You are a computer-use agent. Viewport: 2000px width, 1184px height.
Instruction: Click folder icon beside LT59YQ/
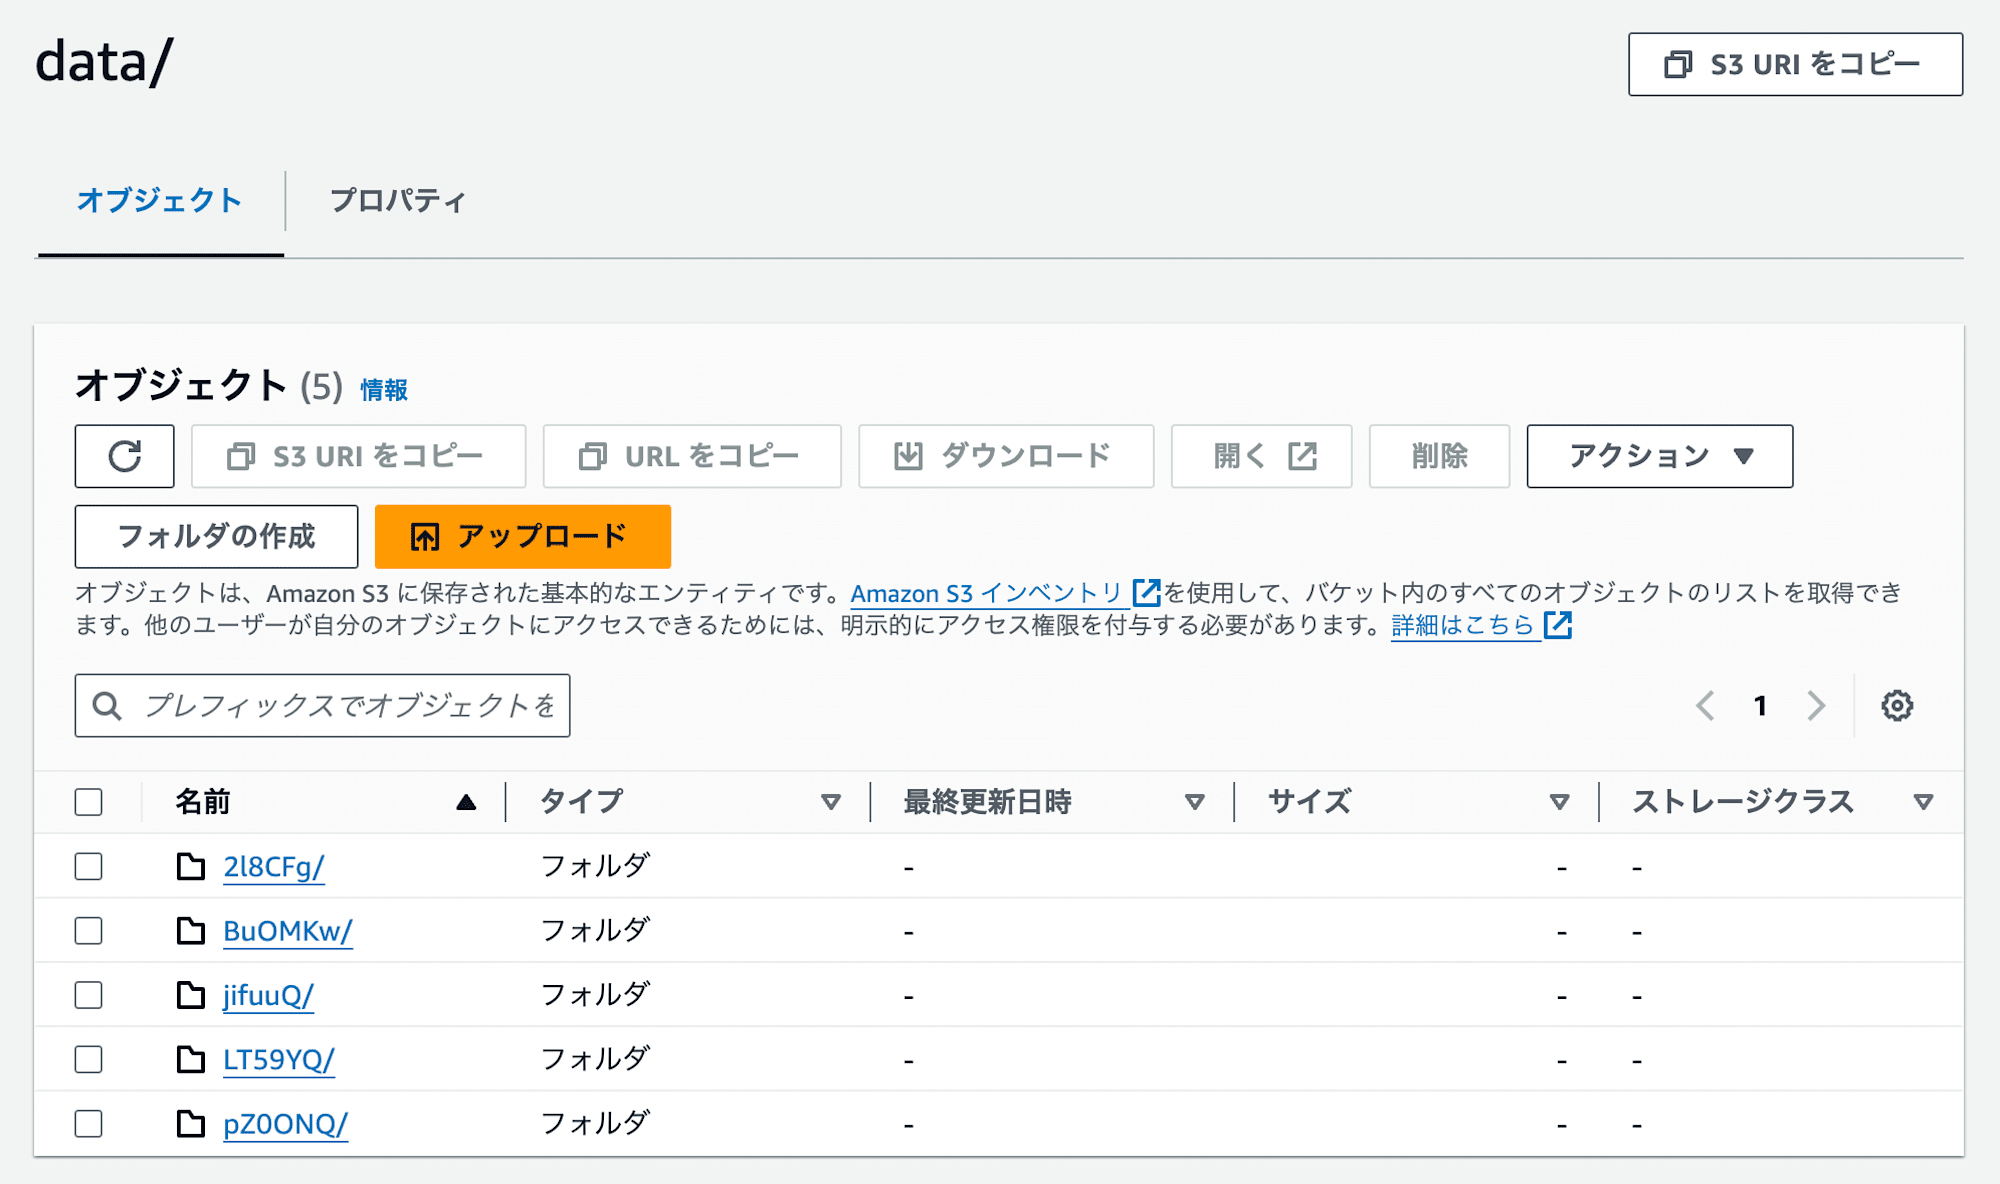(190, 1059)
